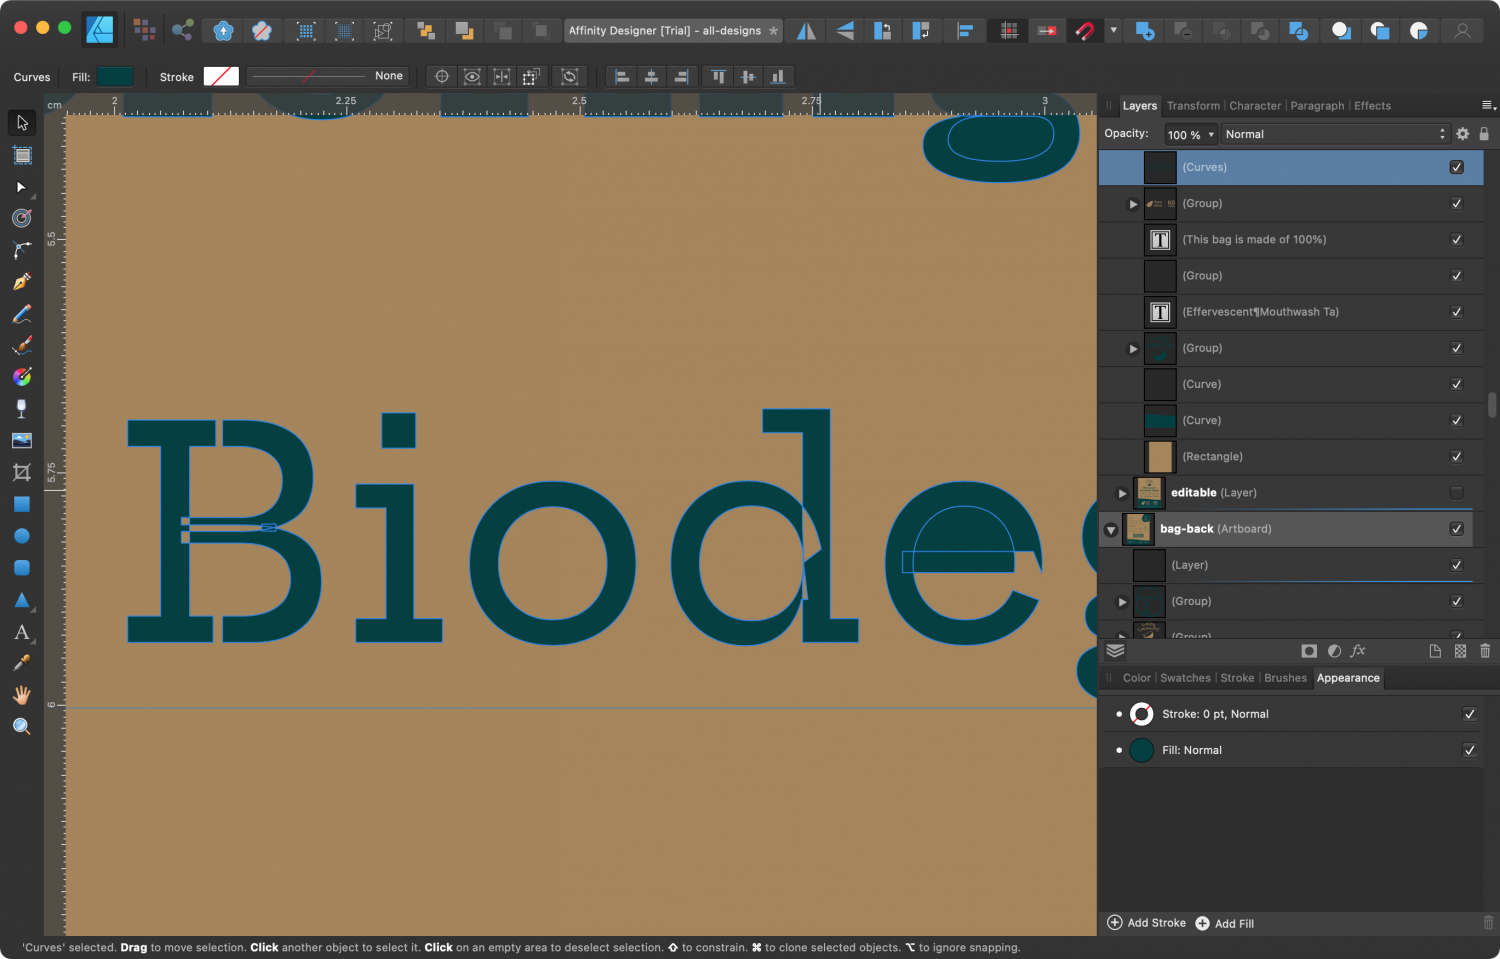
Task: Flip the selection horizontally
Action: (x=805, y=30)
